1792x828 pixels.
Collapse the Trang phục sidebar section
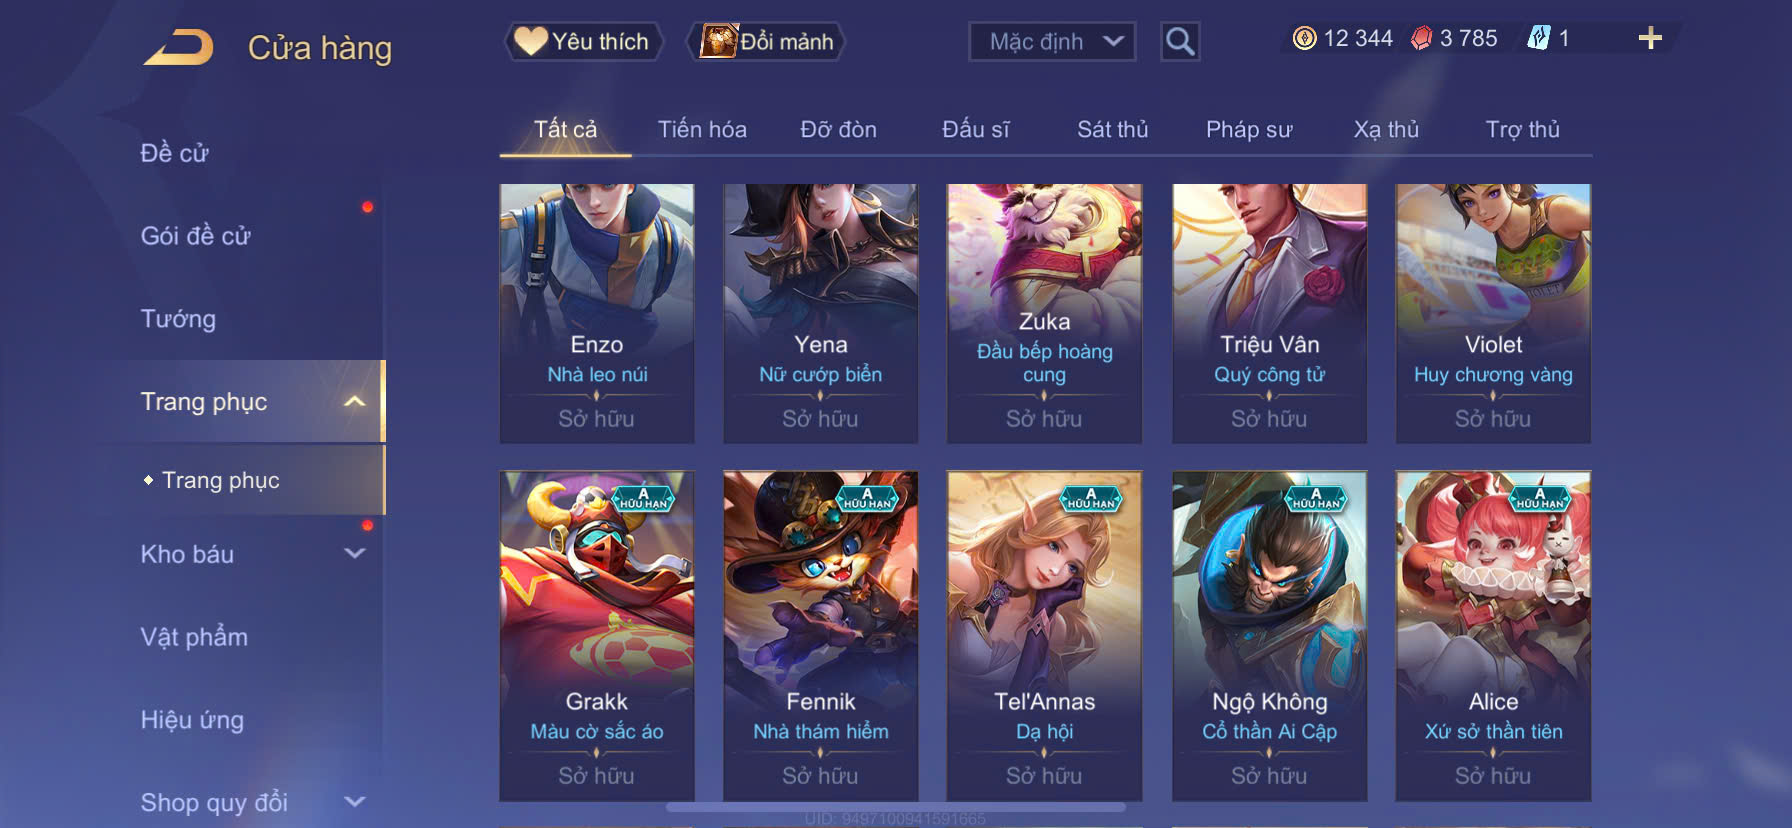[x=354, y=402]
